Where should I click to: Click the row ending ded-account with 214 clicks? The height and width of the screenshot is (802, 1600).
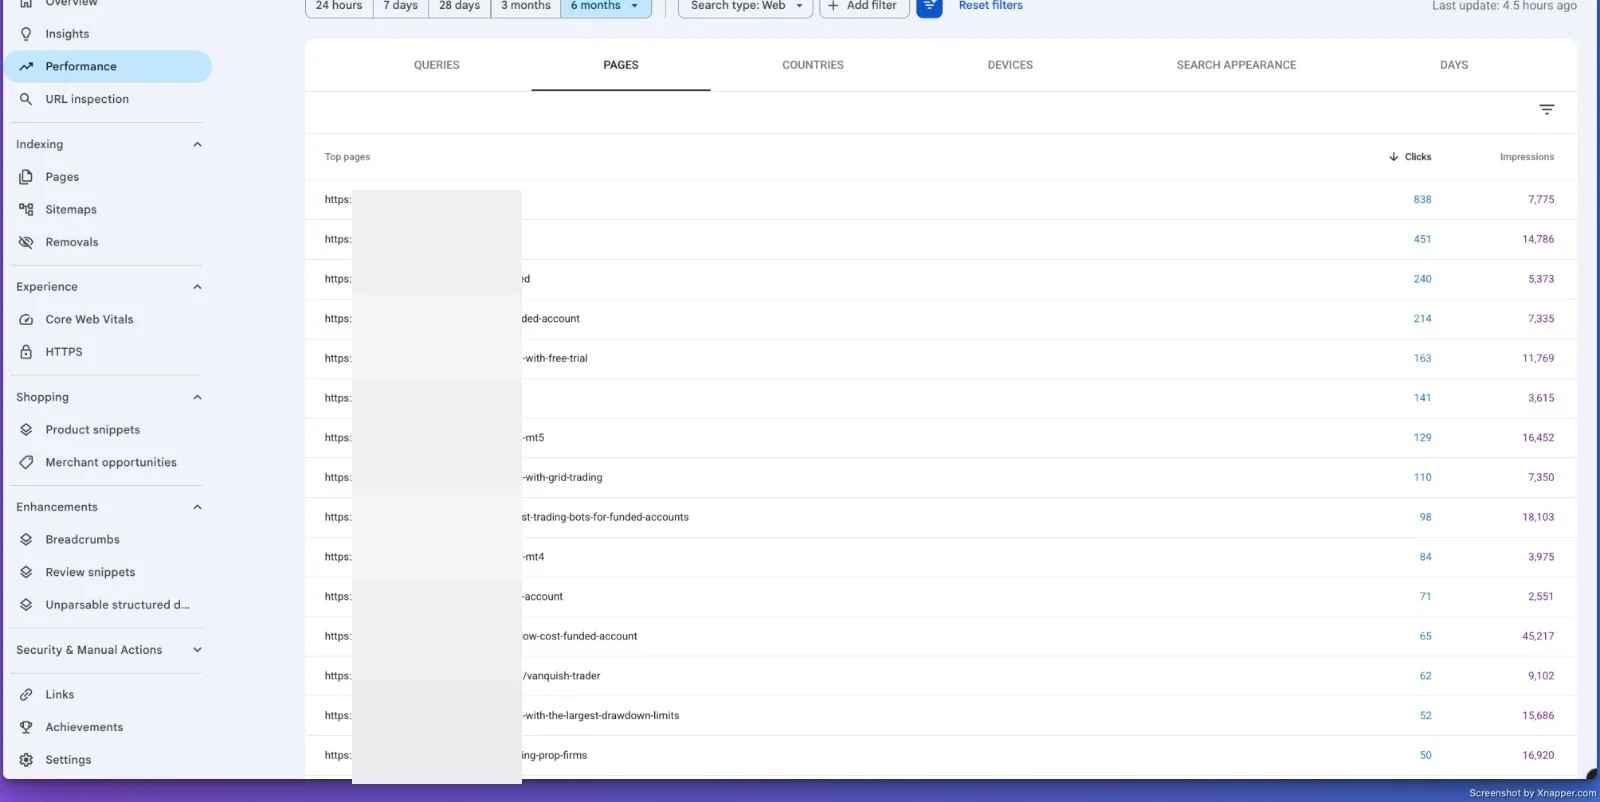coord(941,319)
